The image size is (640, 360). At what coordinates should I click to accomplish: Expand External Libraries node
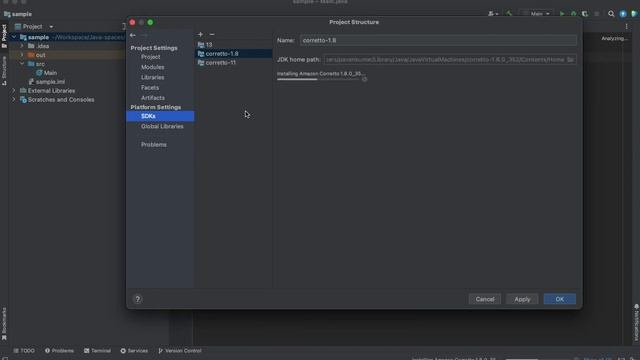(14, 91)
